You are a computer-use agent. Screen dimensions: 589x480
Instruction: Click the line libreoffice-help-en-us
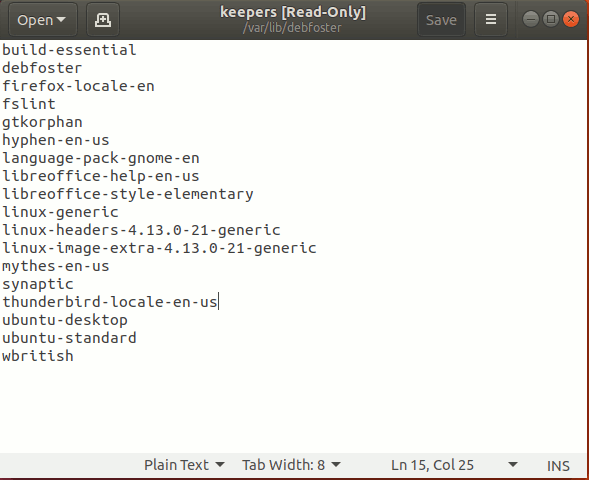point(101,176)
